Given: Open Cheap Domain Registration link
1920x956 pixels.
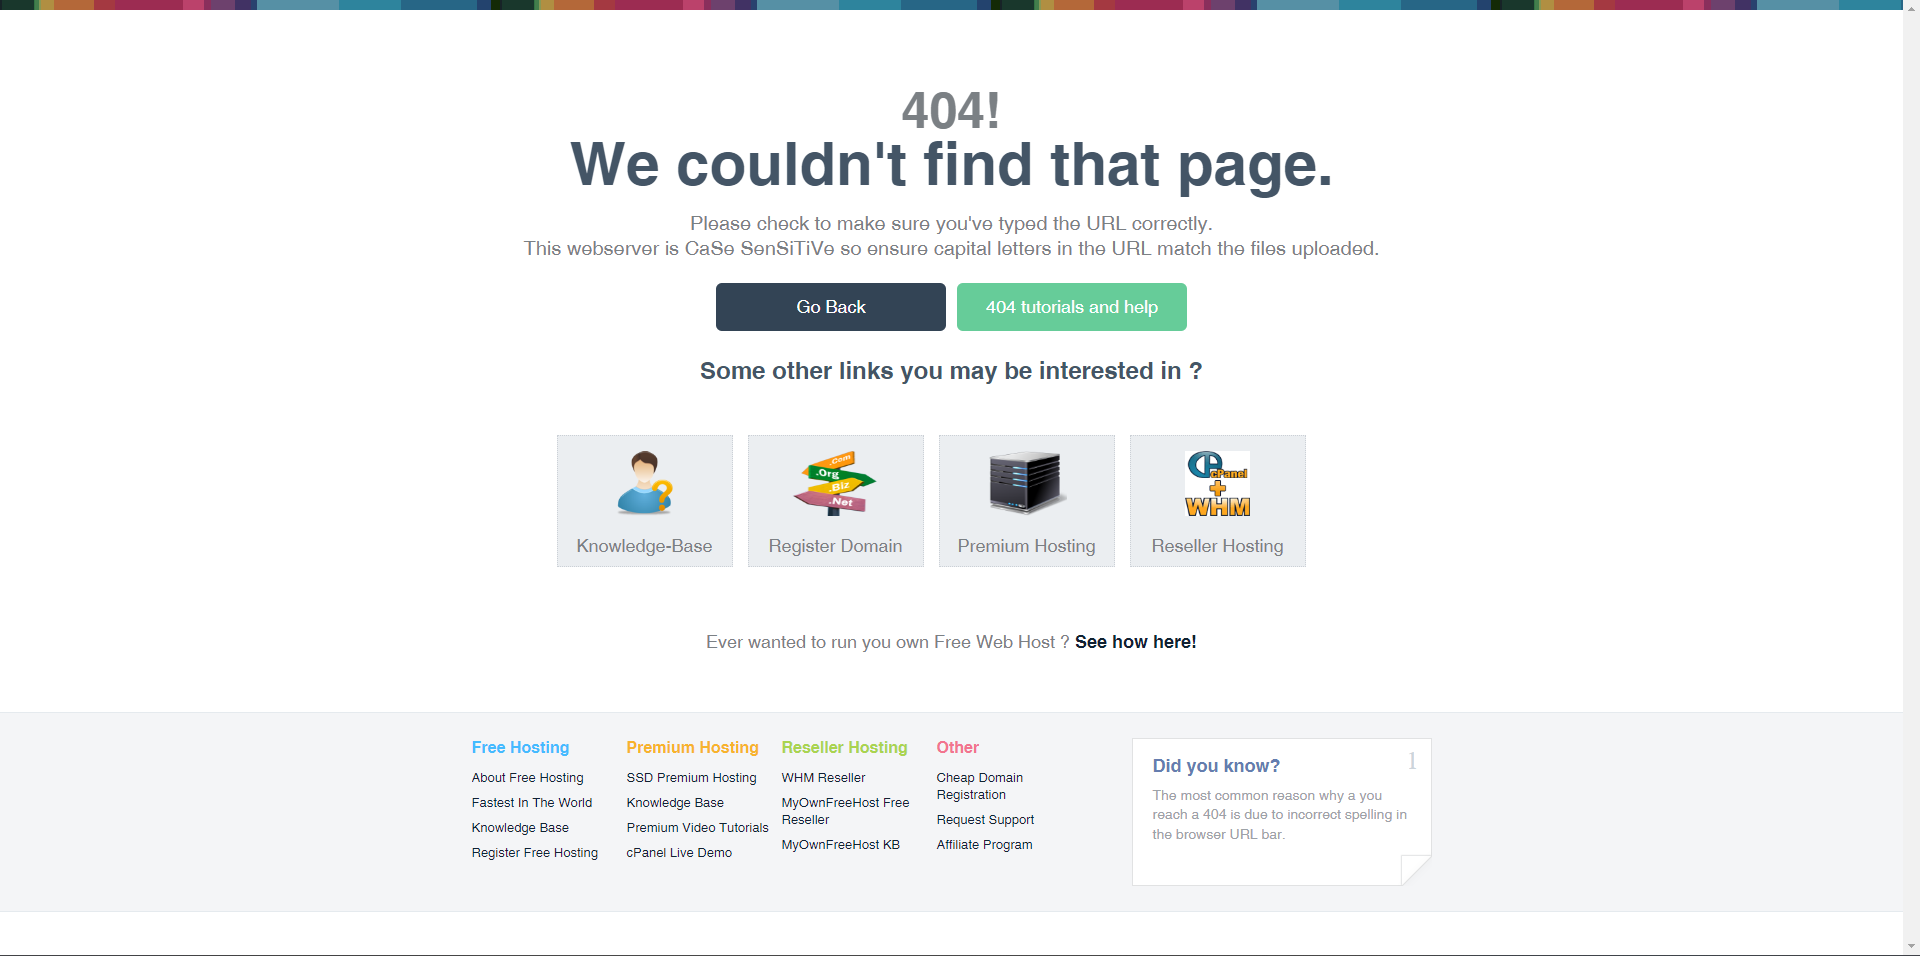Looking at the screenshot, I should pos(980,786).
